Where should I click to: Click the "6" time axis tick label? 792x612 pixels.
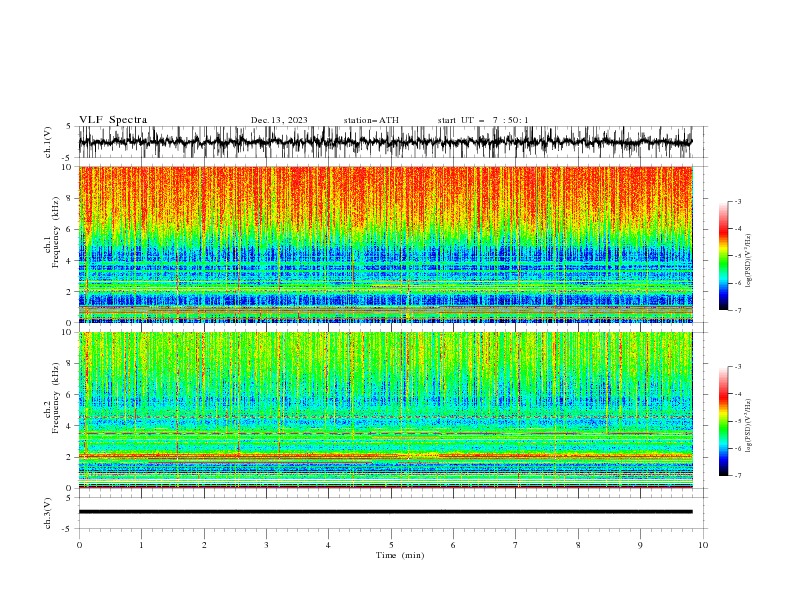pyautogui.click(x=453, y=545)
